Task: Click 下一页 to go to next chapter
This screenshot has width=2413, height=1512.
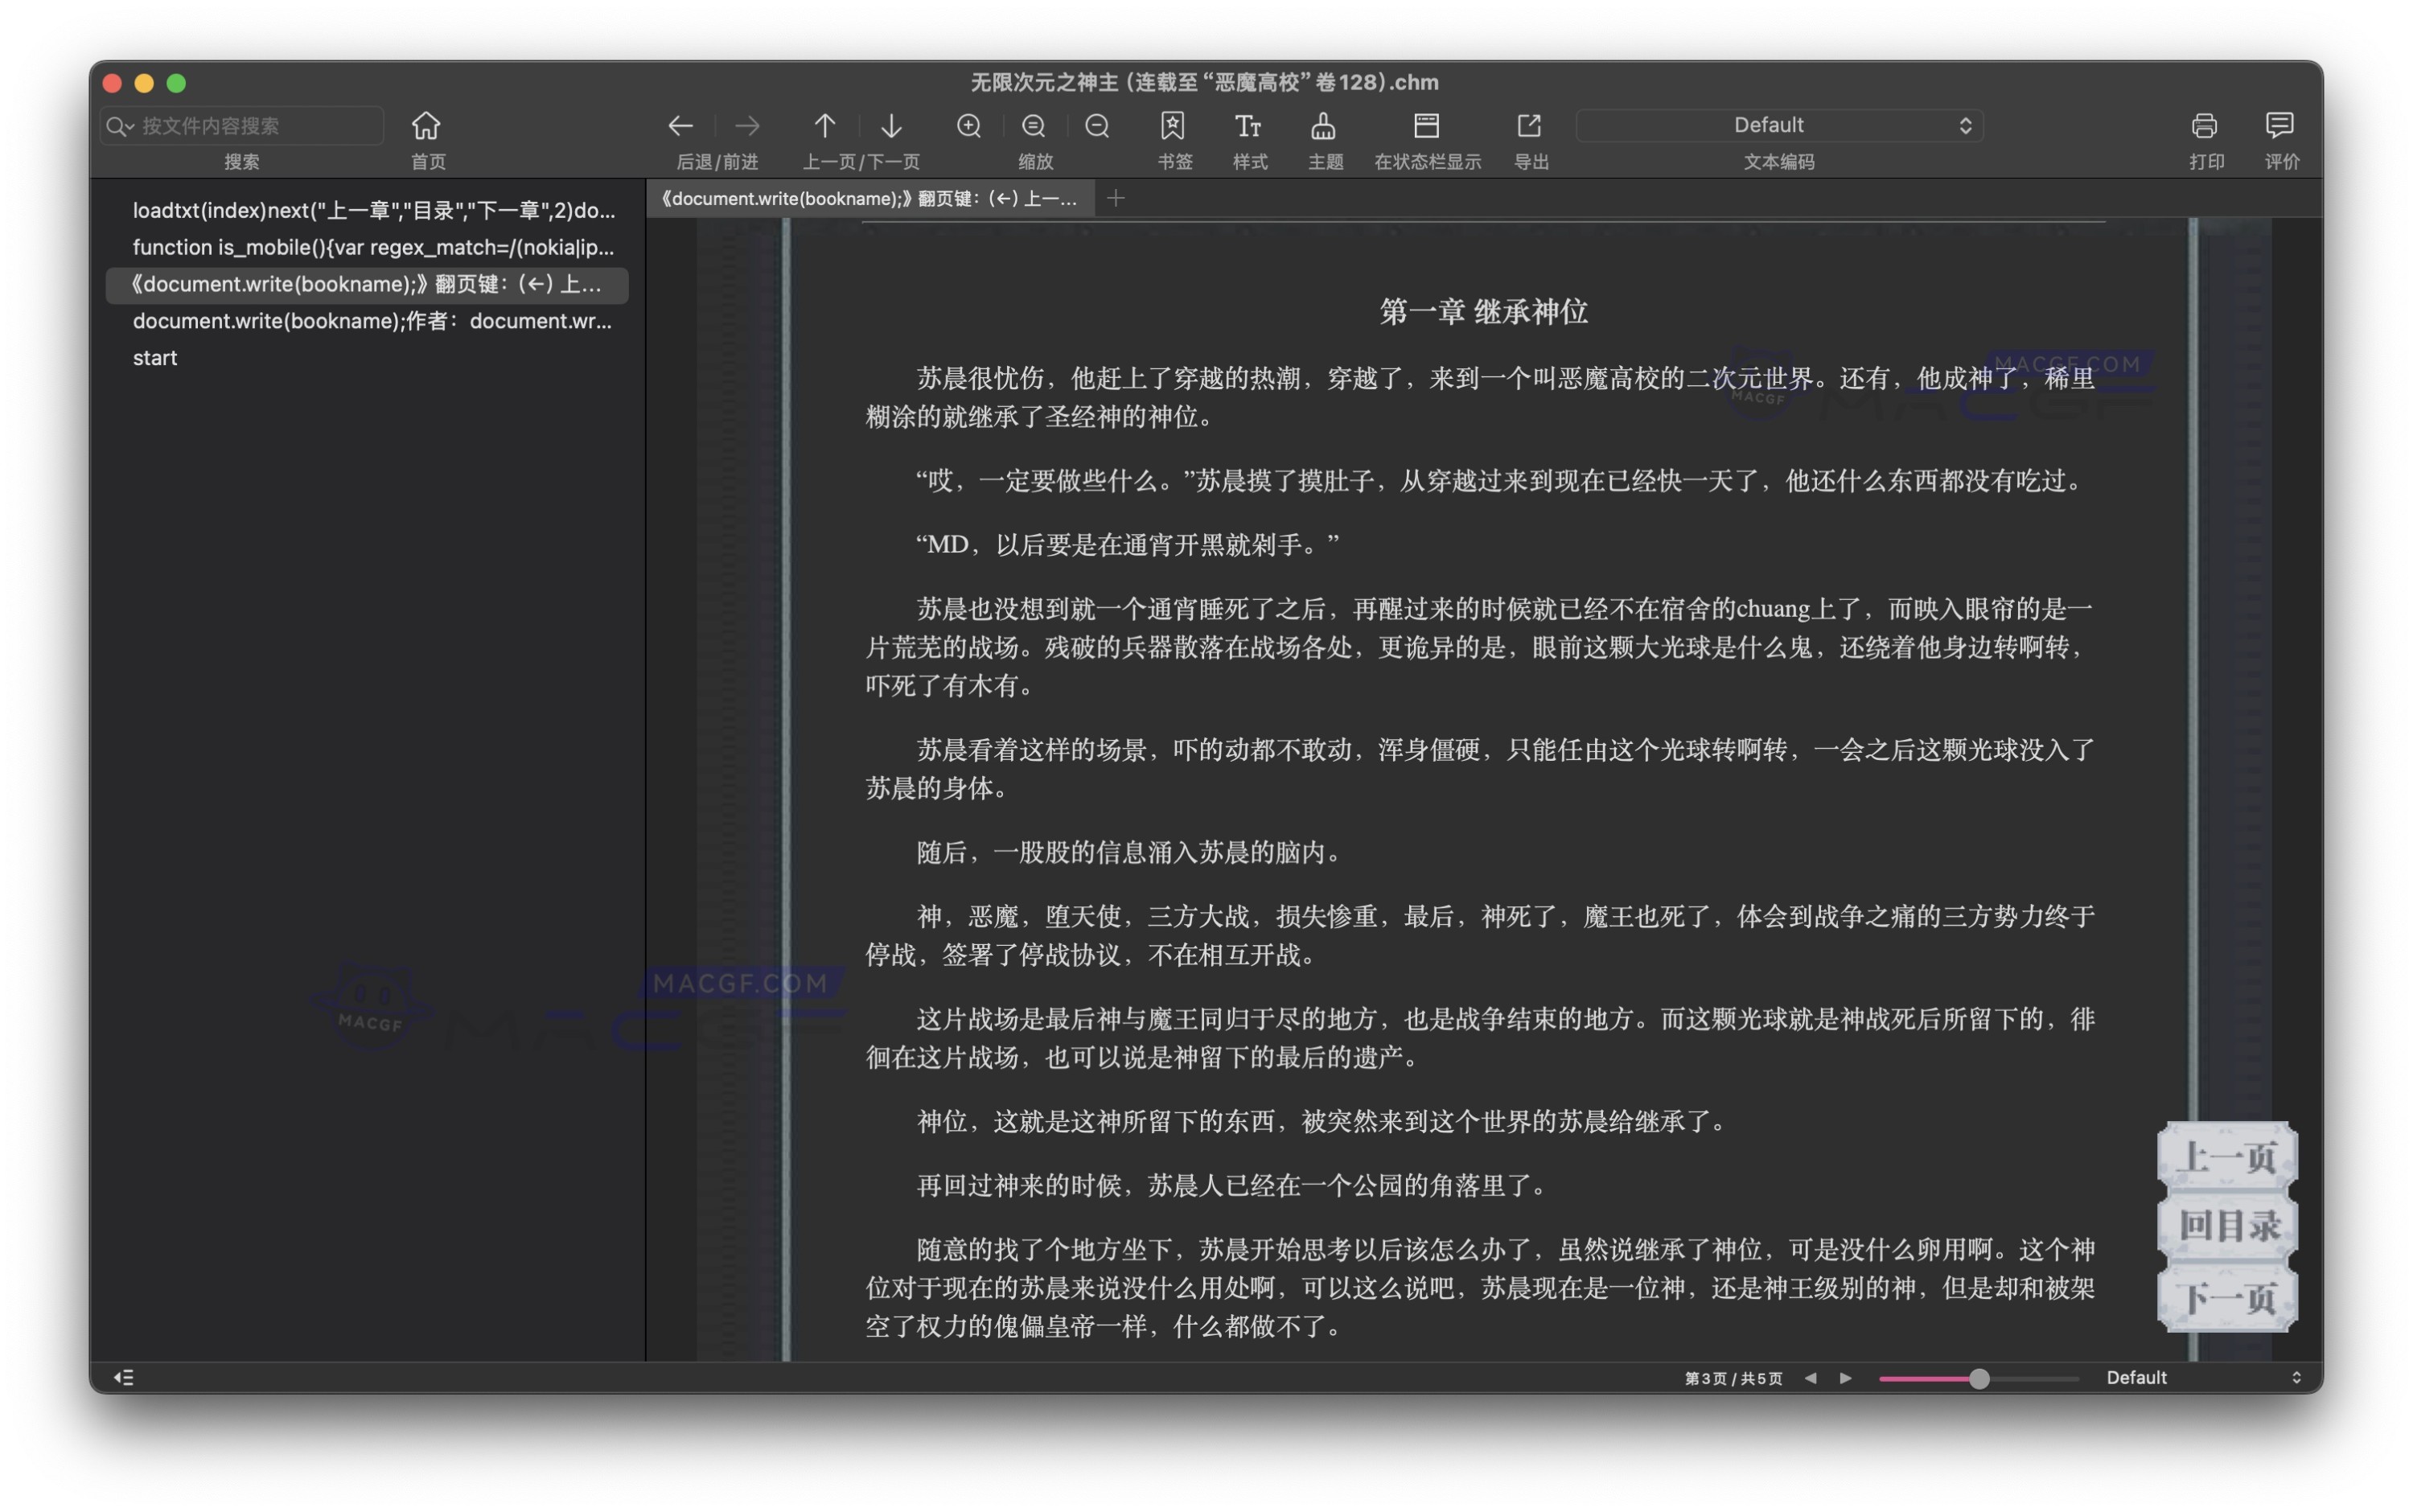Action: tap(2230, 1297)
